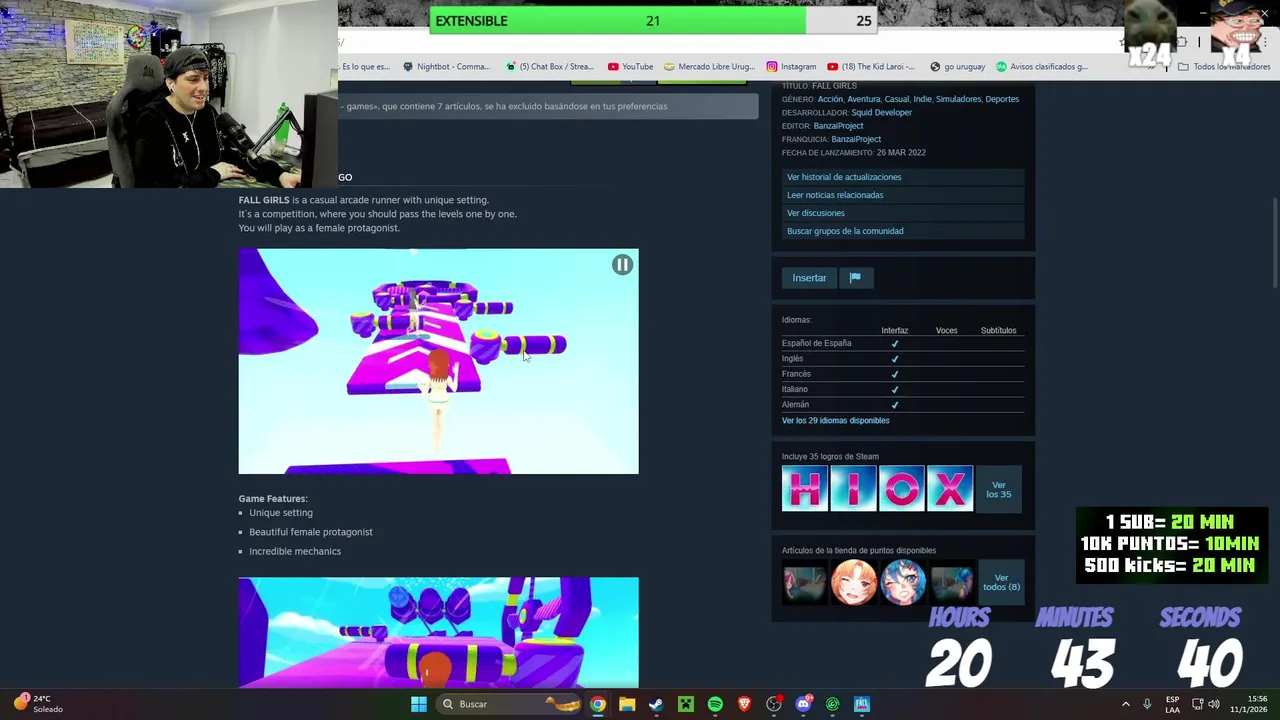Open File Explorer from the taskbar

(x=627, y=704)
